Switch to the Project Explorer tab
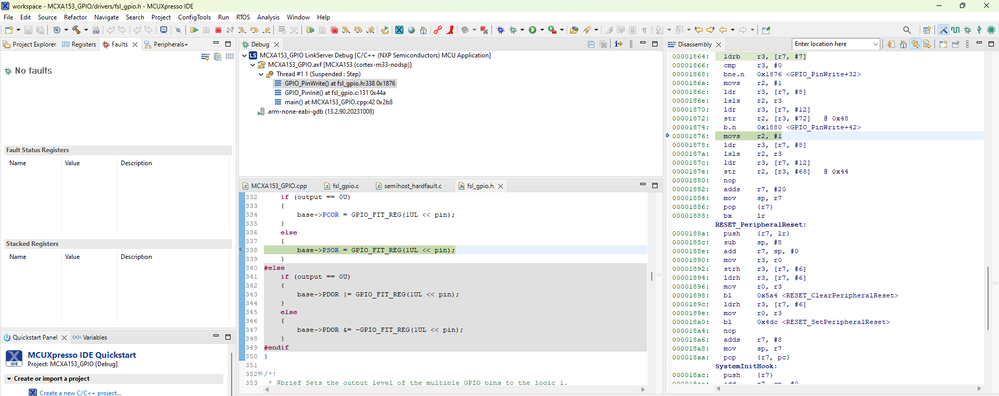999x396 pixels. point(29,45)
